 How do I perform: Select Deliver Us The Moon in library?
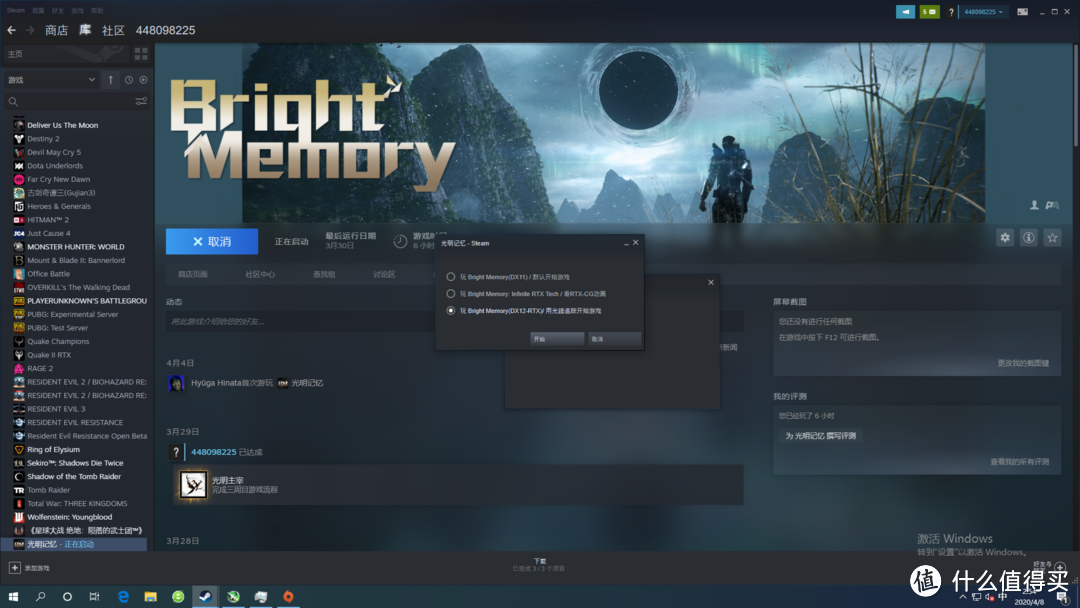click(x=63, y=125)
